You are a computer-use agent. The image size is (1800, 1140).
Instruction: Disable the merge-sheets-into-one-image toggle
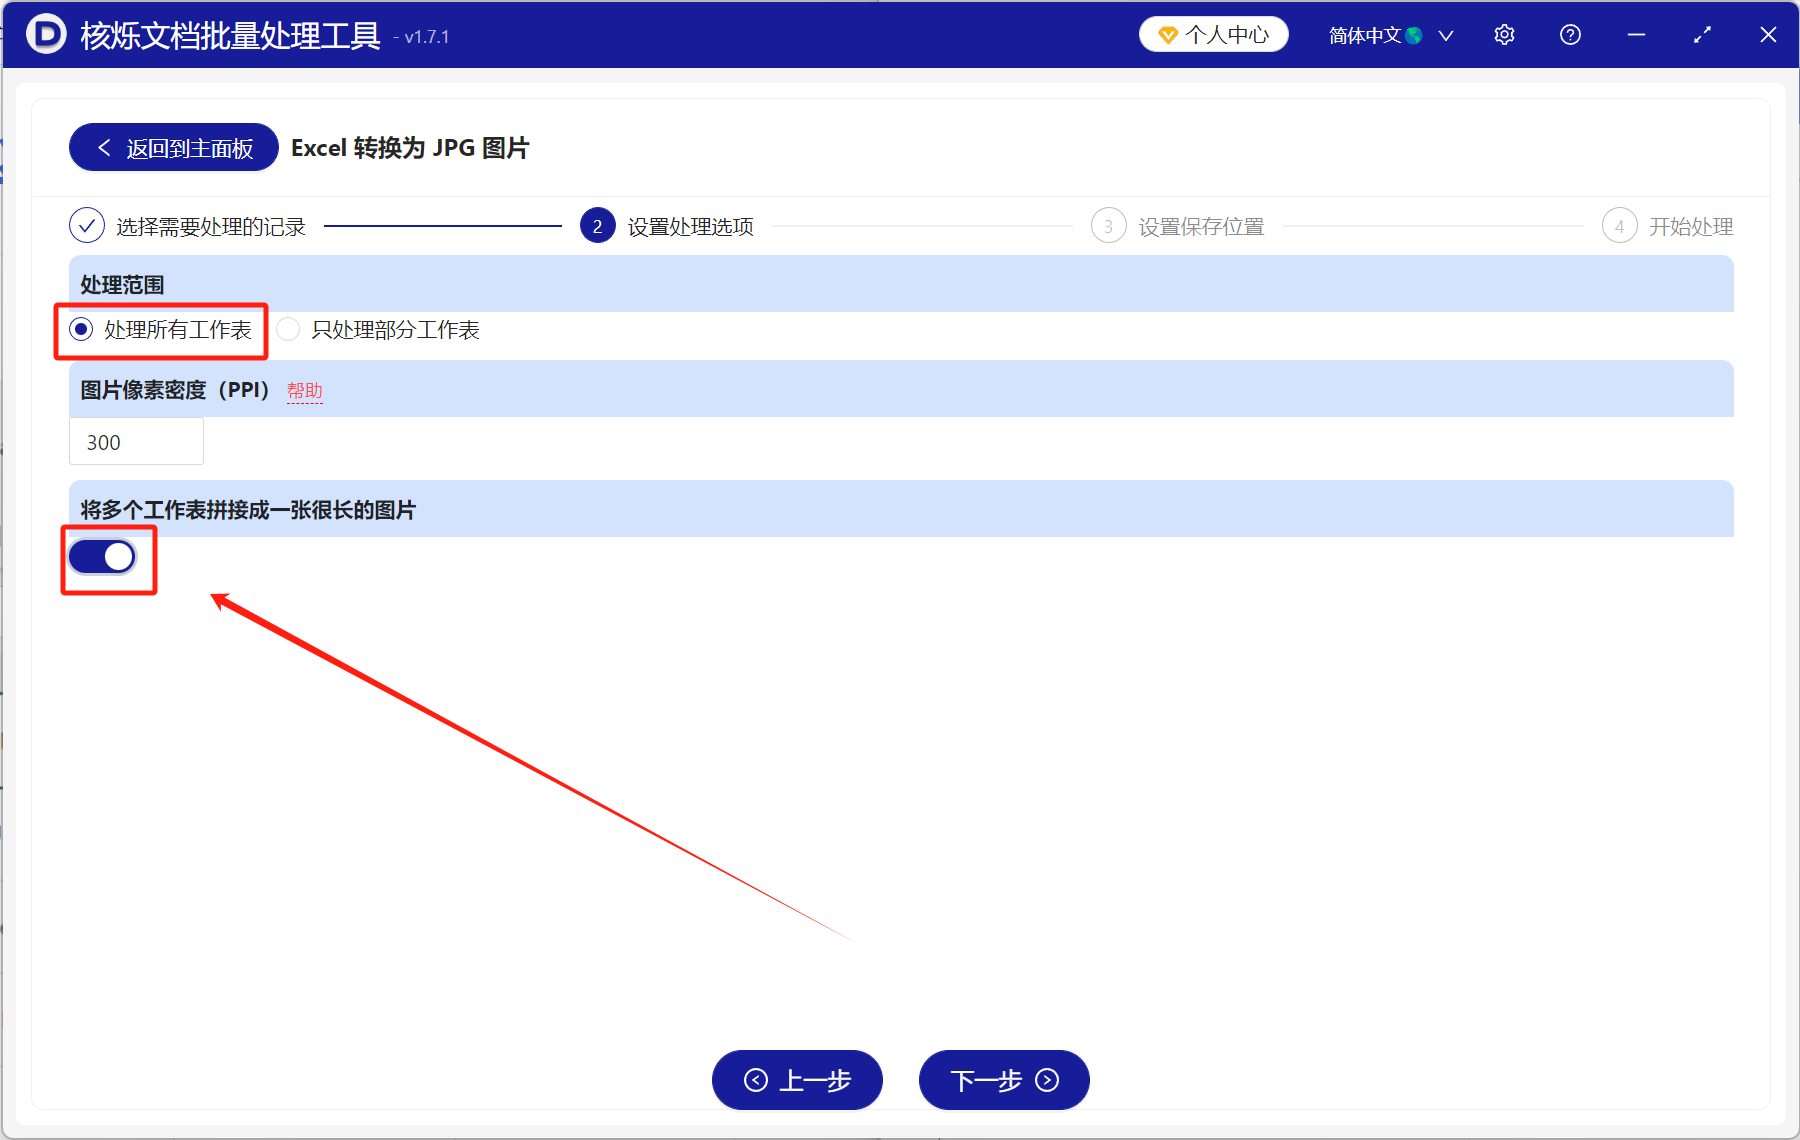[x=103, y=557]
